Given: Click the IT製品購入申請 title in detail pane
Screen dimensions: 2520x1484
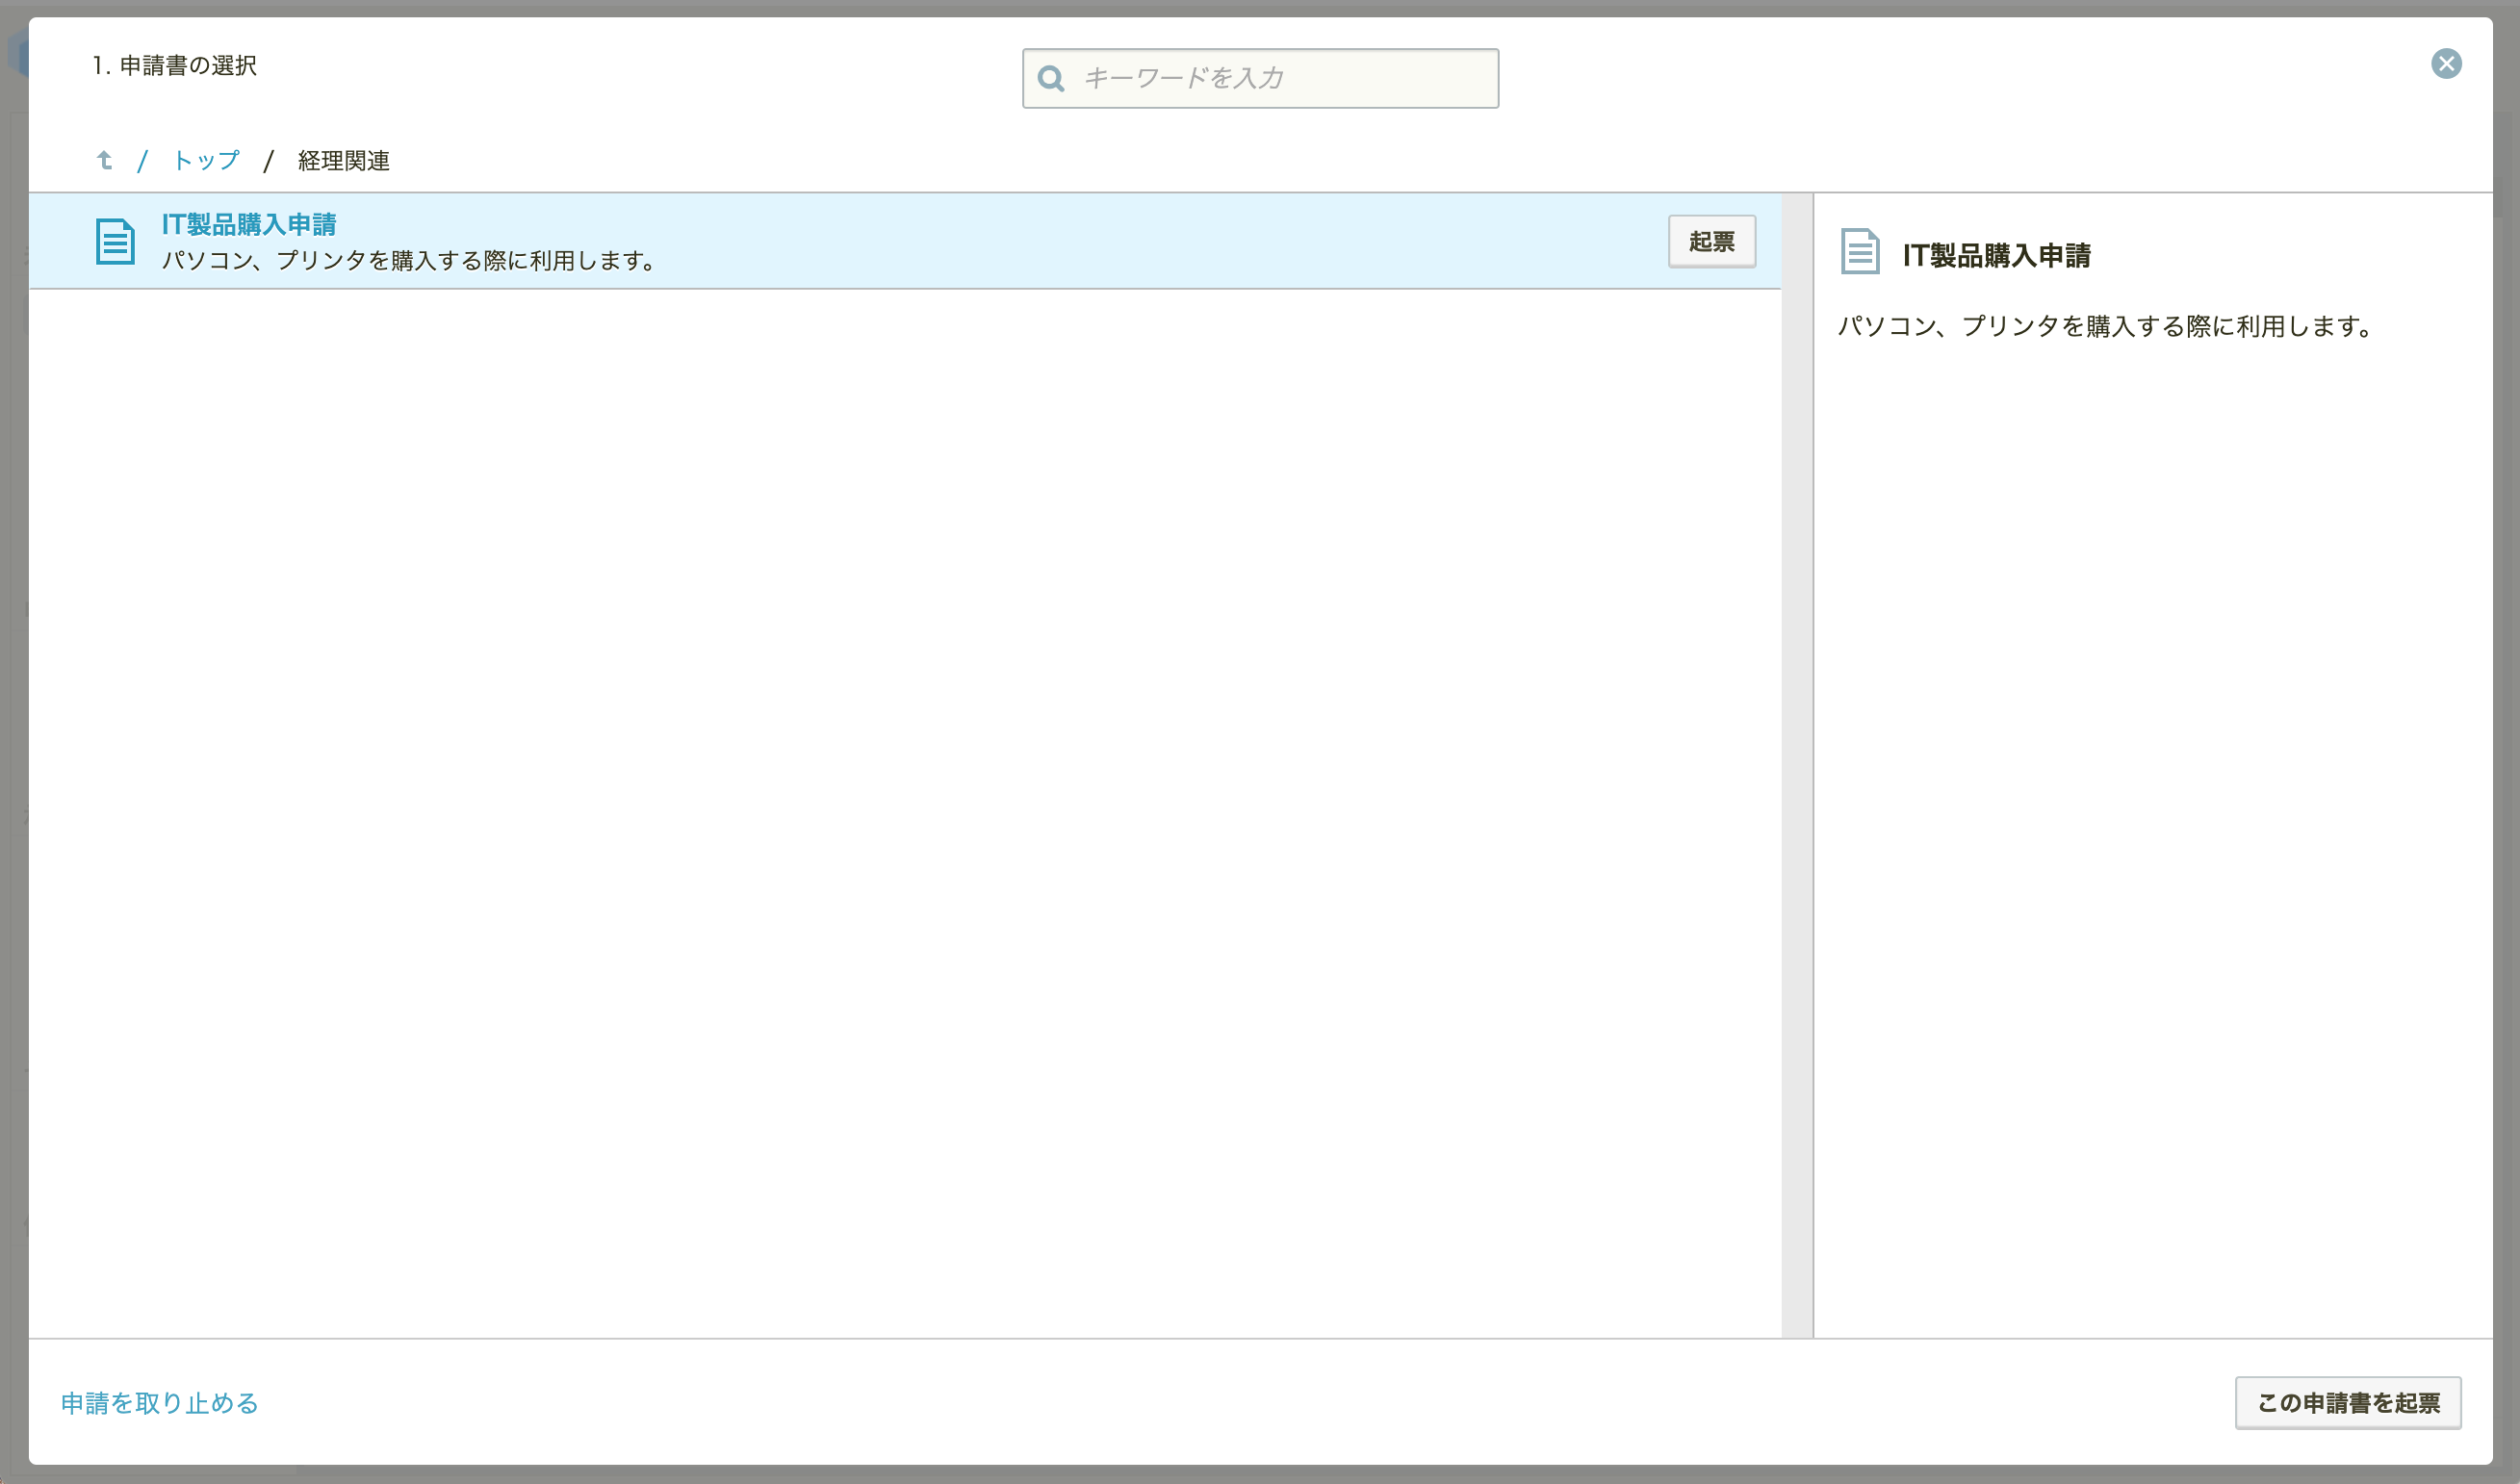Looking at the screenshot, I should (x=1996, y=256).
